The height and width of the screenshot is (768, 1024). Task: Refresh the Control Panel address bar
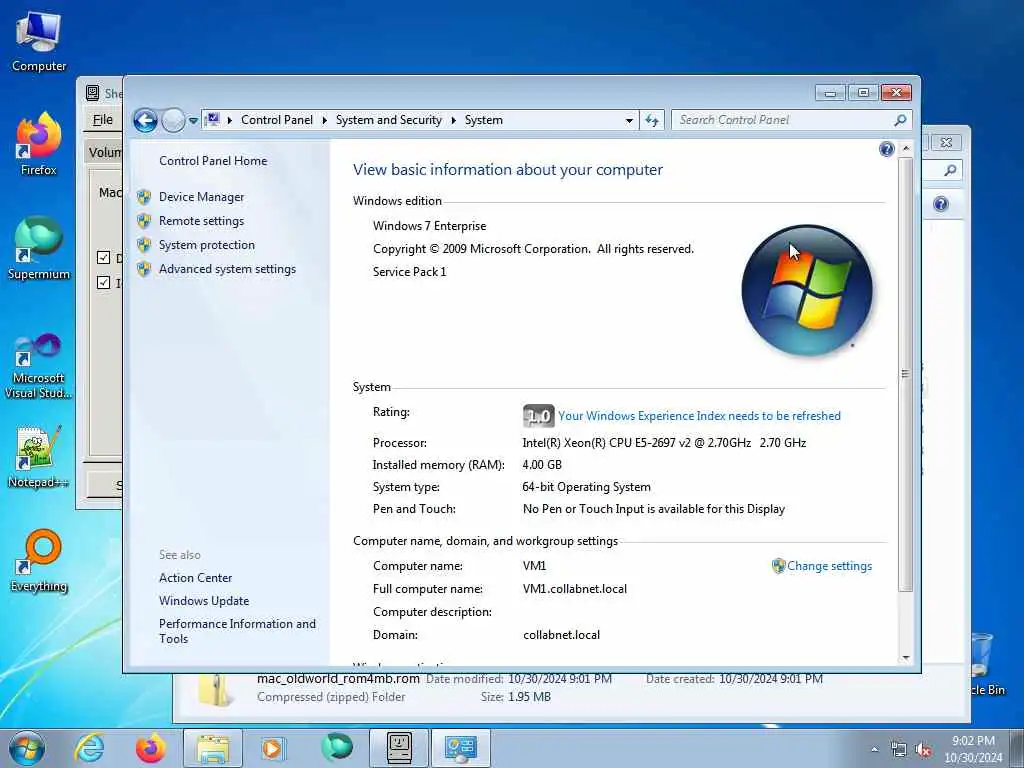[652, 120]
